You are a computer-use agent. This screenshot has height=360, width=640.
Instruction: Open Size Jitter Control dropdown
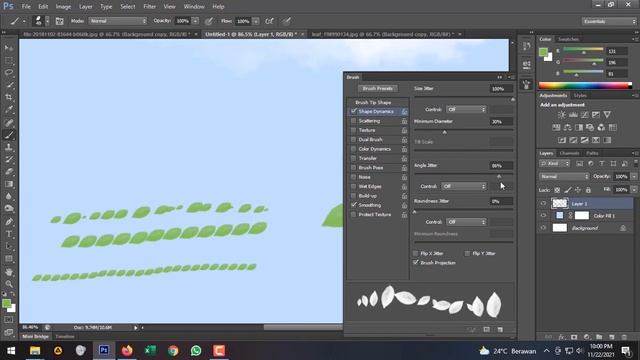pyautogui.click(x=466, y=109)
